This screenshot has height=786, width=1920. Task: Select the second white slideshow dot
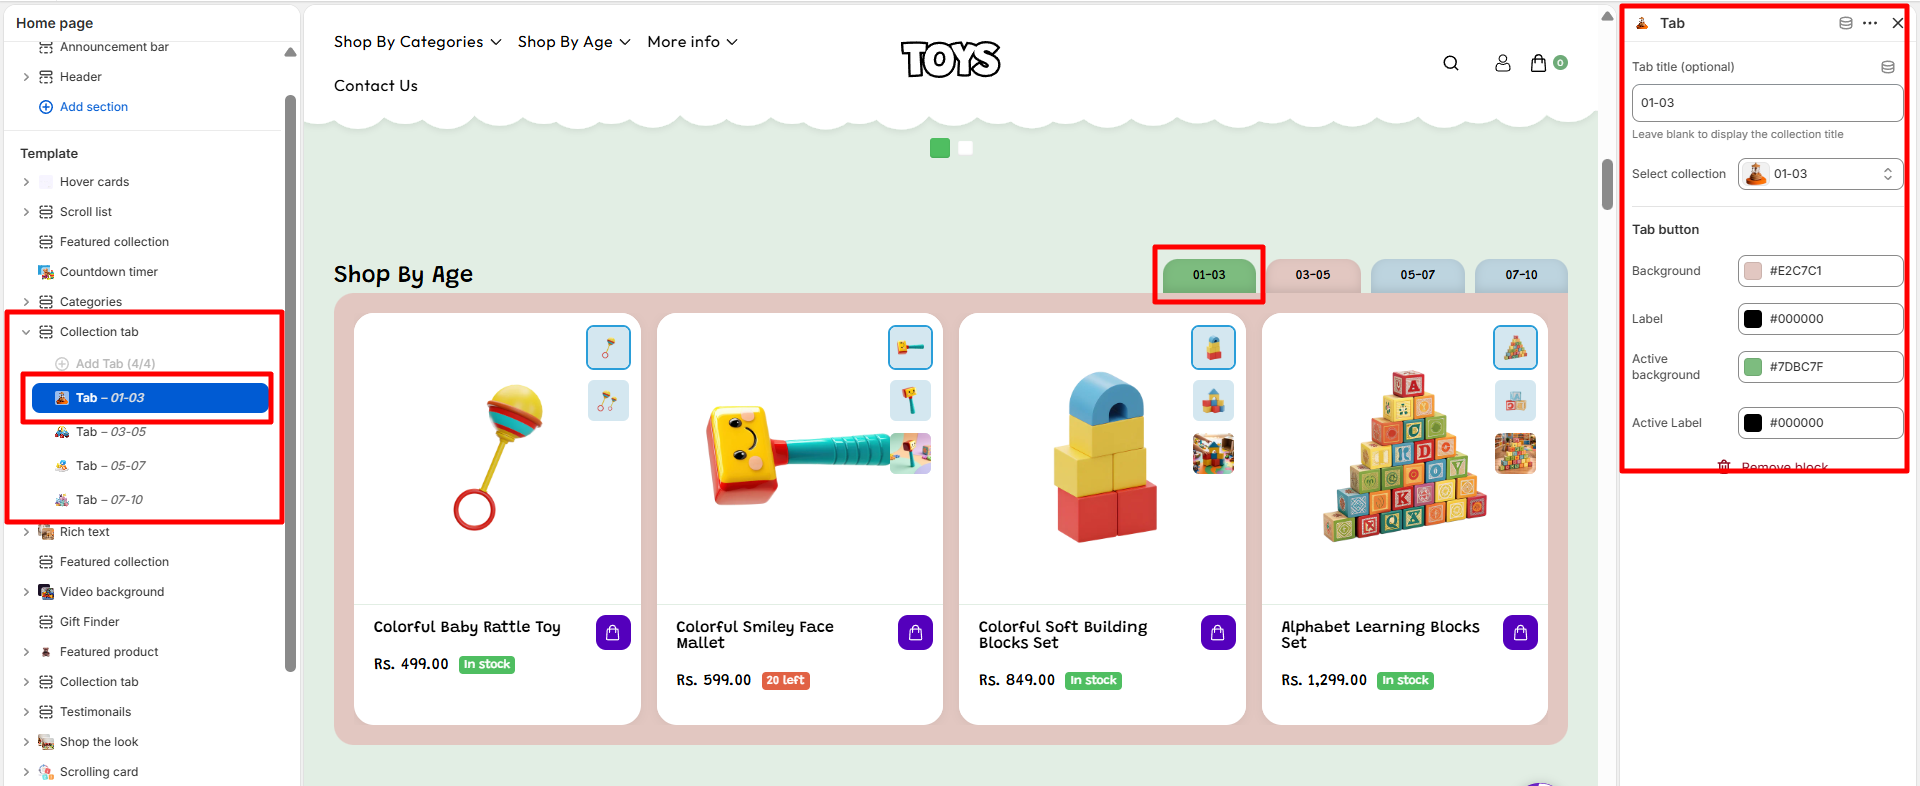coord(965,148)
